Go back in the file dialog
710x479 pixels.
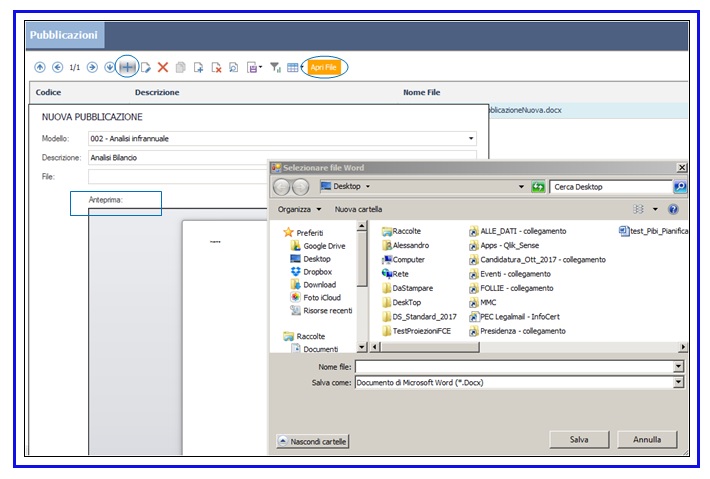(x=282, y=187)
